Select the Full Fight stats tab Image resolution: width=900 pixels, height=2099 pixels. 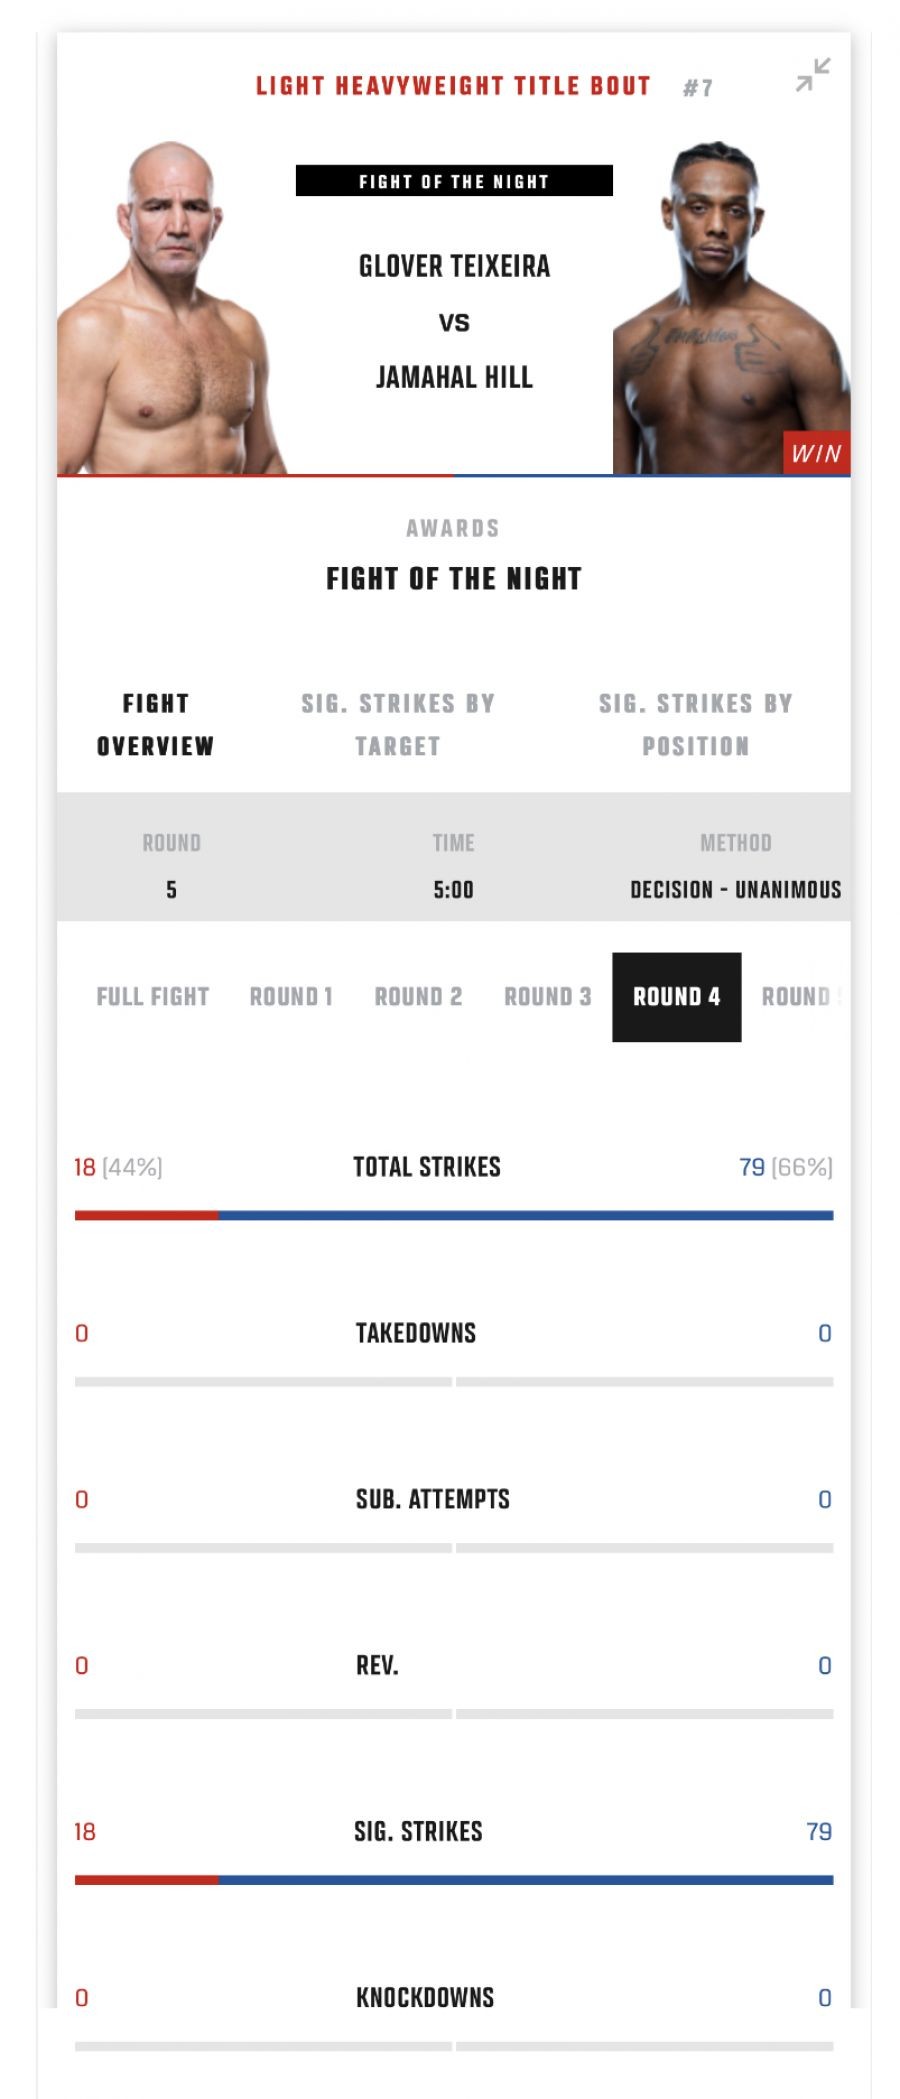[x=152, y=997]
